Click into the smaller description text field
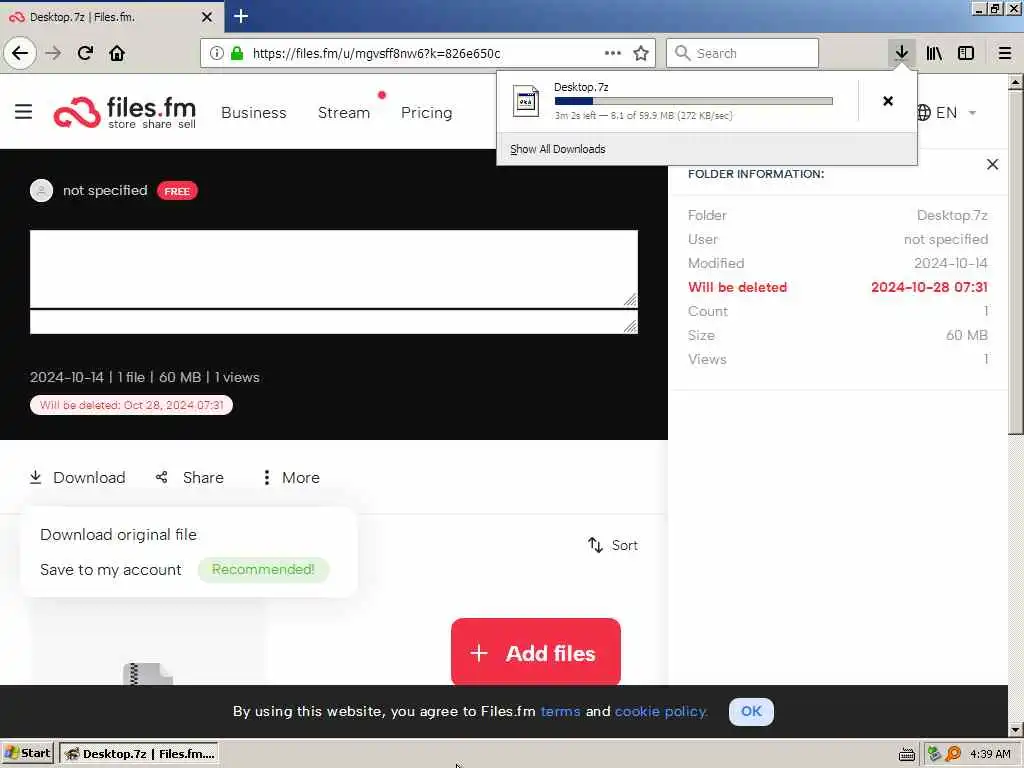This screenshot has height=768, width=1024. pyautogui.click(x=334, y=322)
